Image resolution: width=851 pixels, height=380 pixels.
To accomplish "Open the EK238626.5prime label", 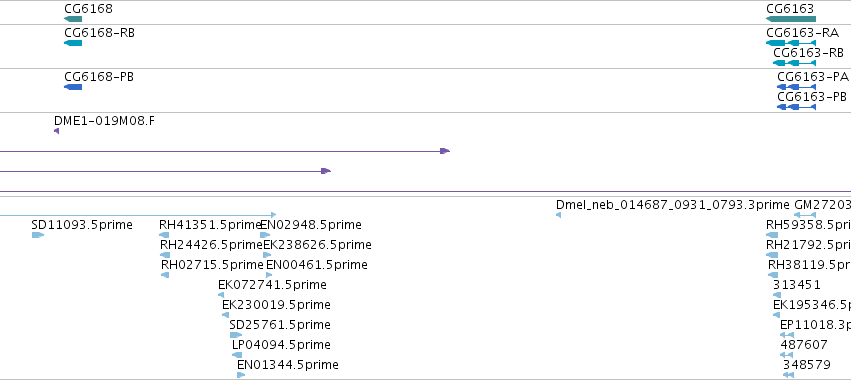I will (317, 245).
